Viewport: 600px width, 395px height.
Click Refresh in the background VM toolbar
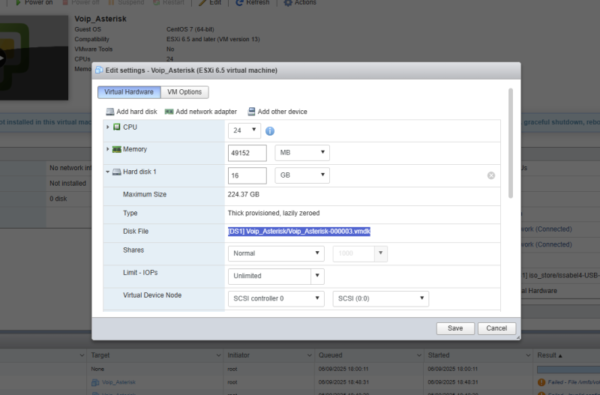click(x=253, y=2)
